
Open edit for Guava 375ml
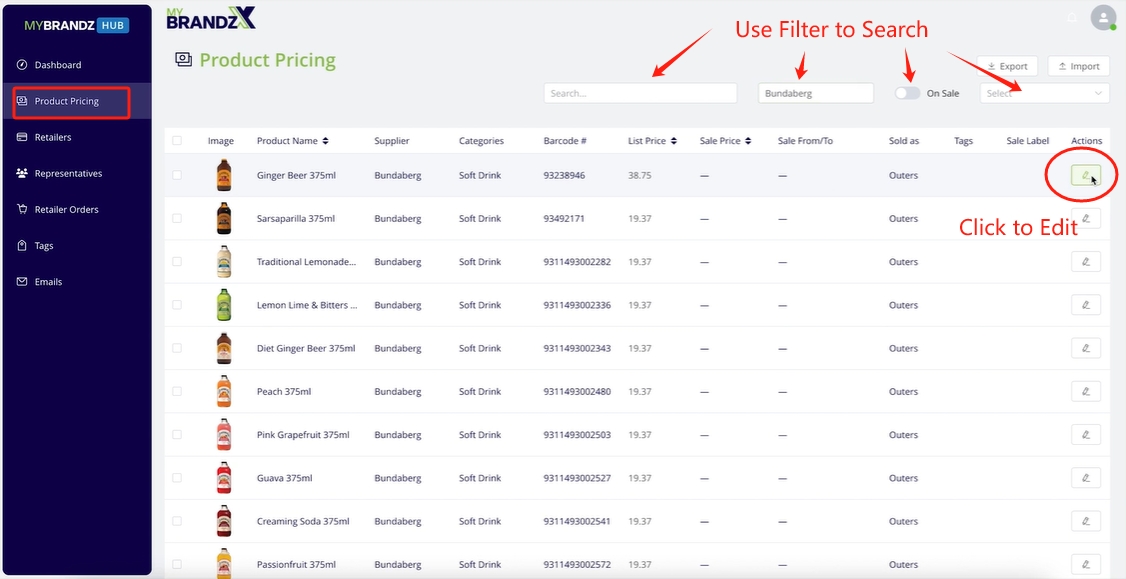pos(1085,478)
